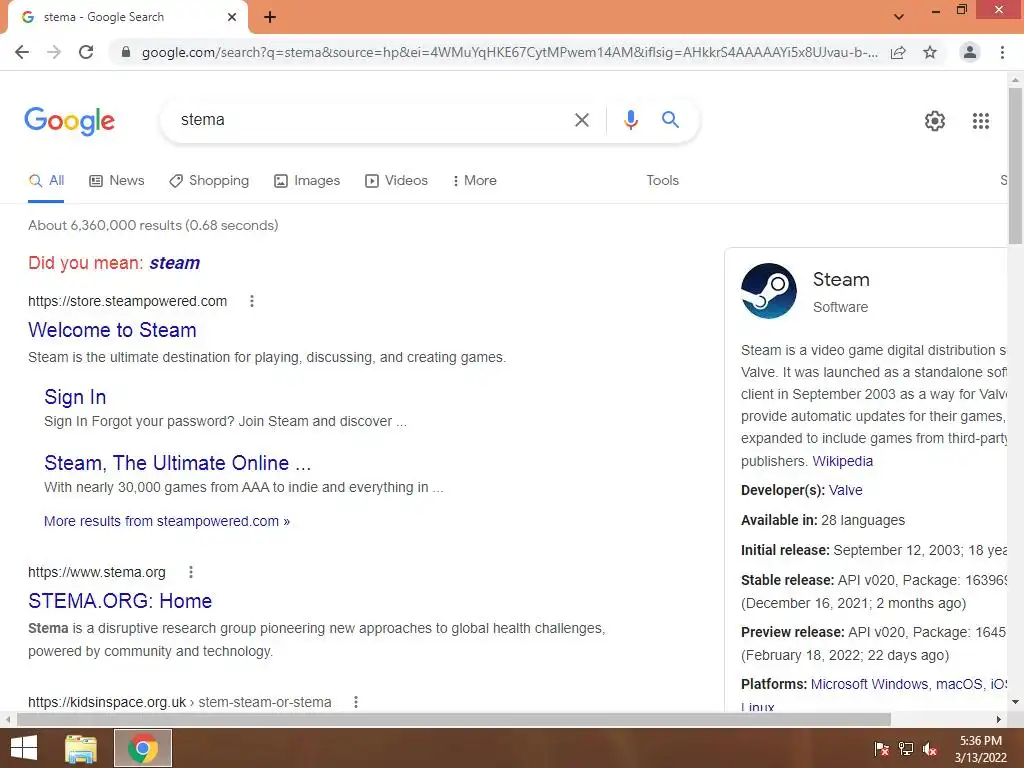This screenshot has width=1024, height=768.
Task: Share this page from address bar
Action: [898, 52]
